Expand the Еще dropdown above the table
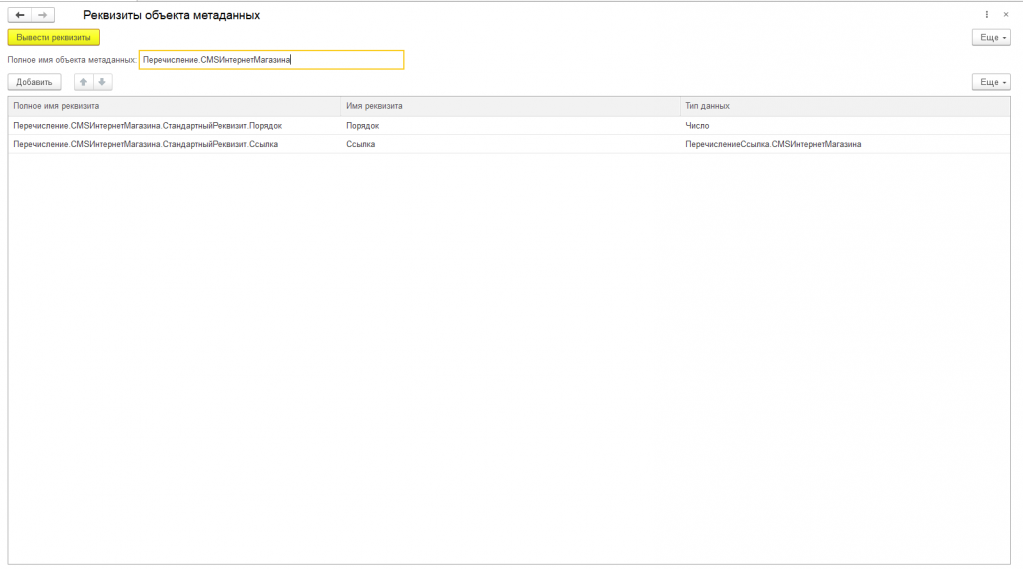The height and width of the screenshot is (569, 1023). tap(991, 82)
